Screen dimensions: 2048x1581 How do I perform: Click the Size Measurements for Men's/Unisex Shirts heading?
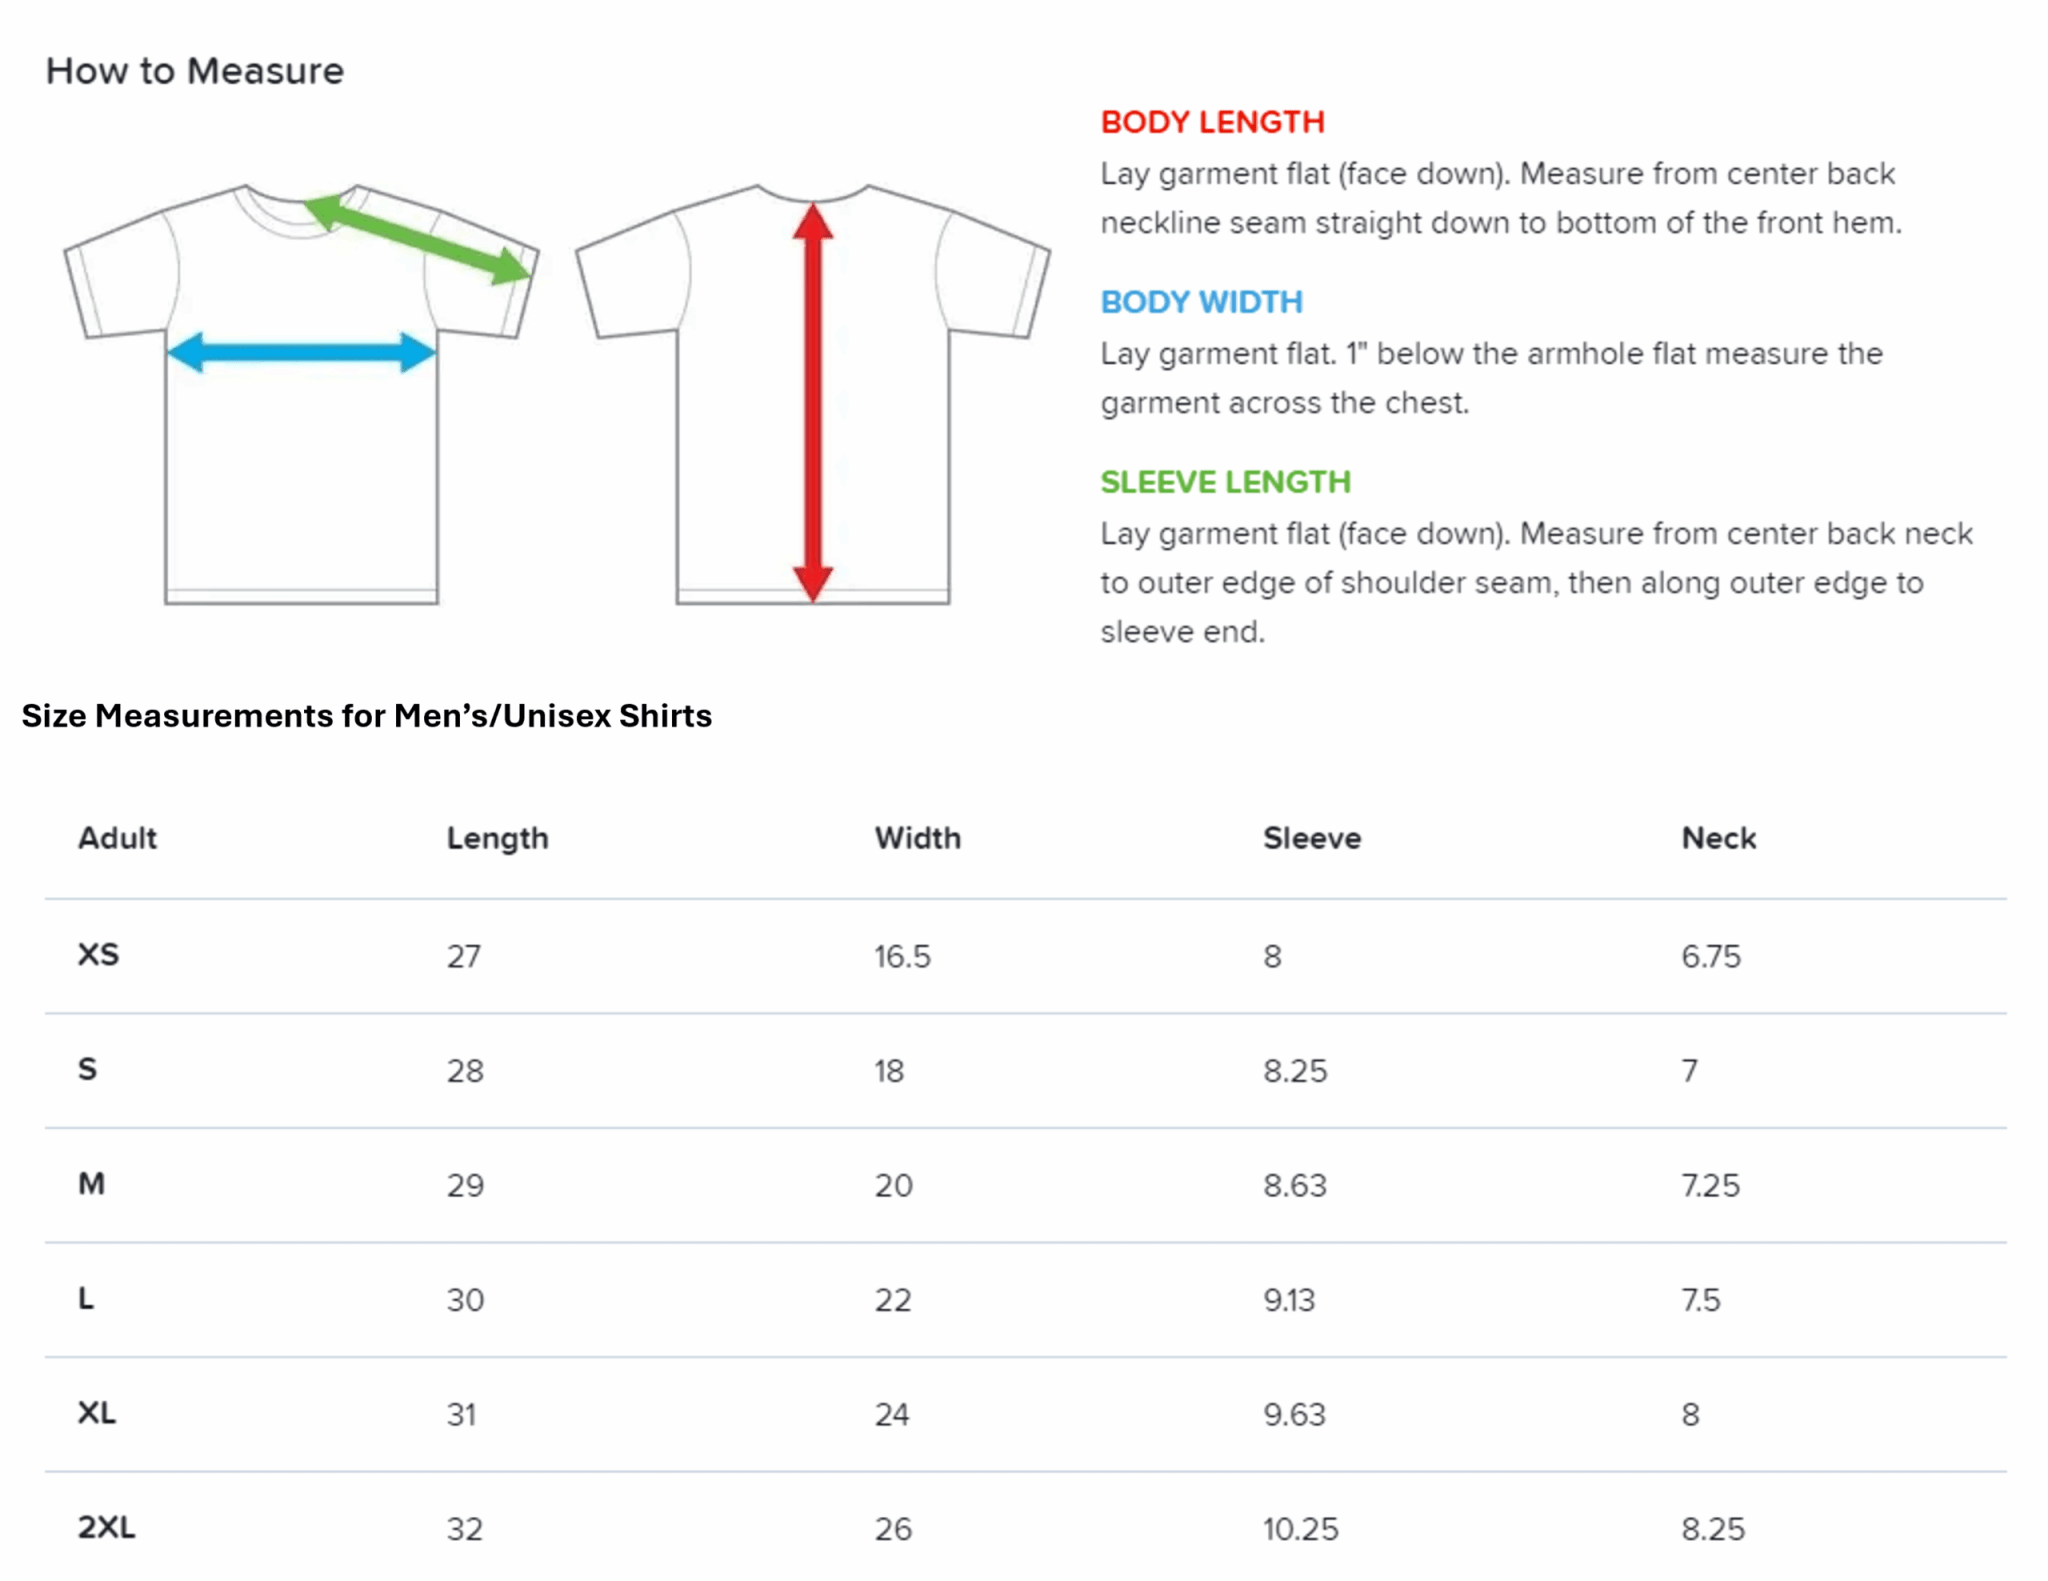pos(366,716)
